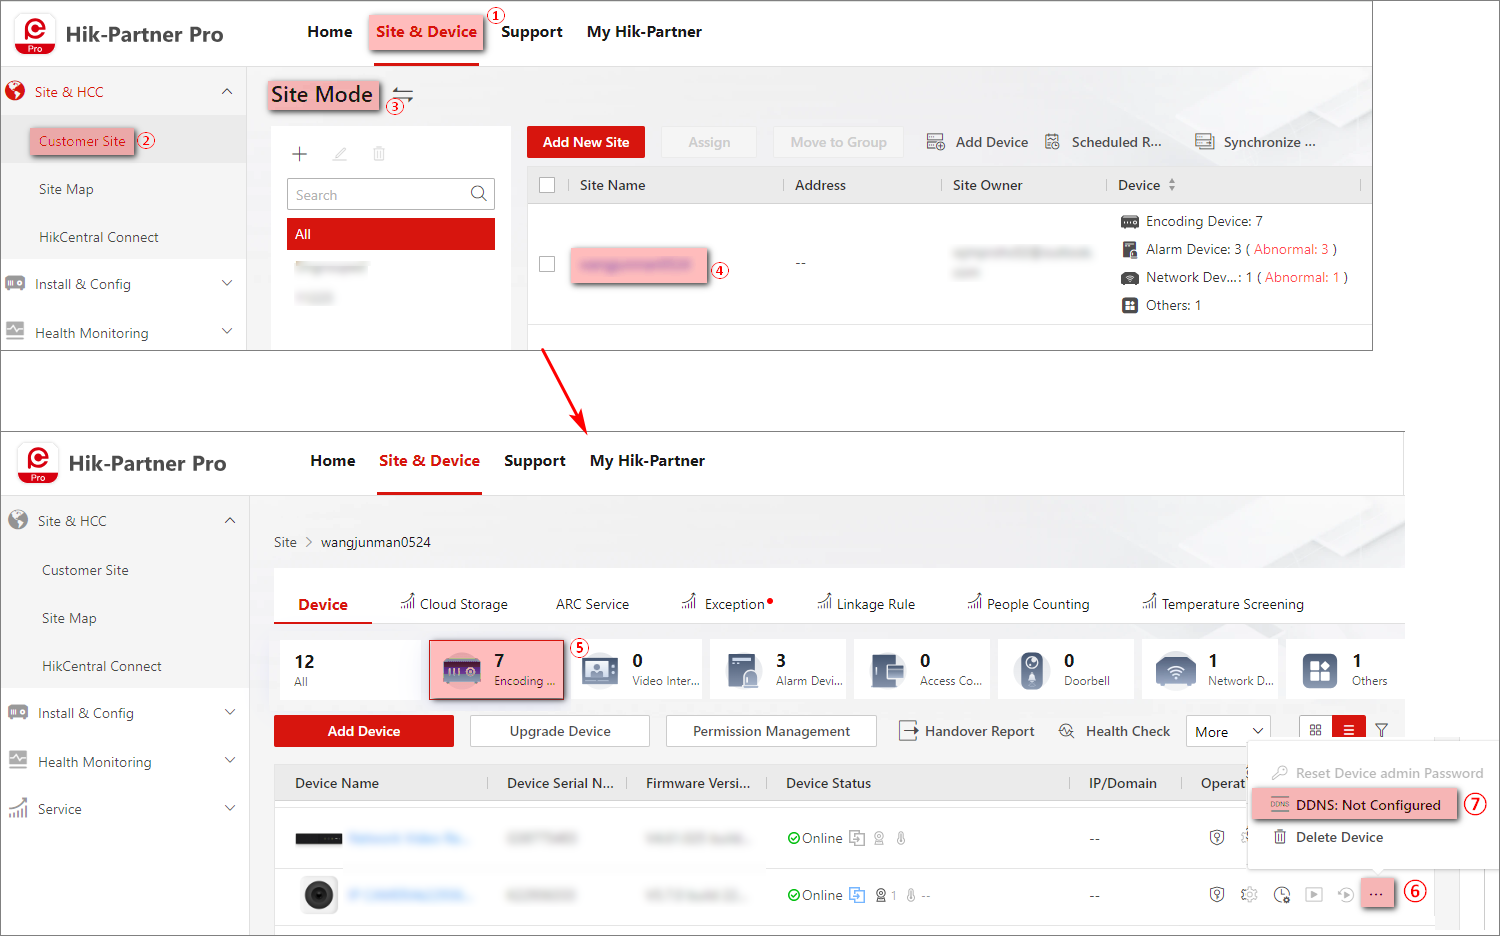1500x936 pixels.
Task: Click the Site Mode switch arrows icon
Action: click(403, 94)
